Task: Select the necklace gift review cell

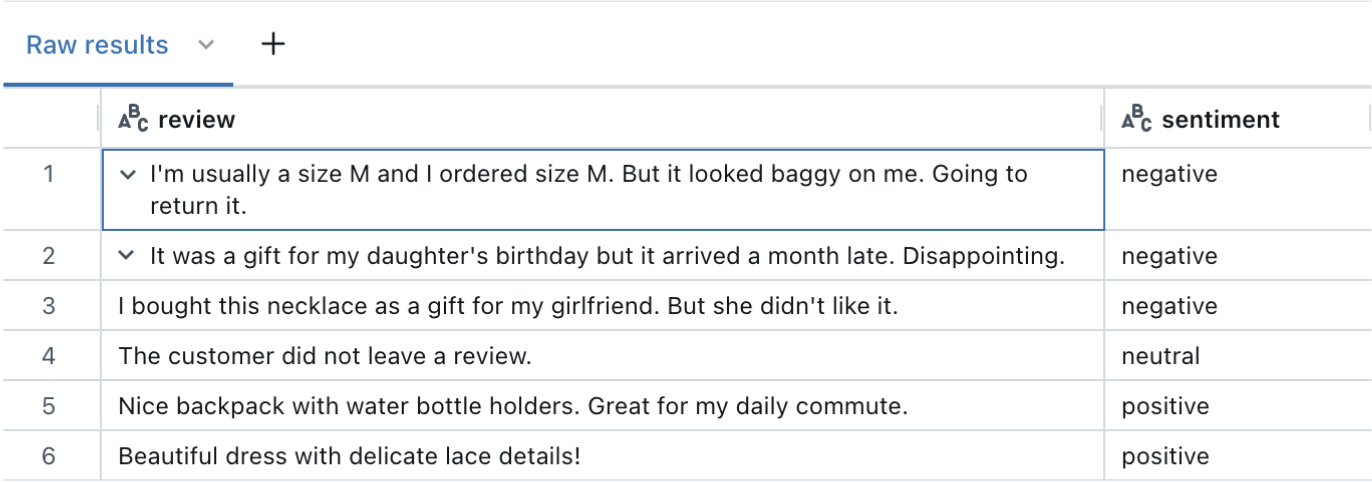Action: tap(508, 306)
